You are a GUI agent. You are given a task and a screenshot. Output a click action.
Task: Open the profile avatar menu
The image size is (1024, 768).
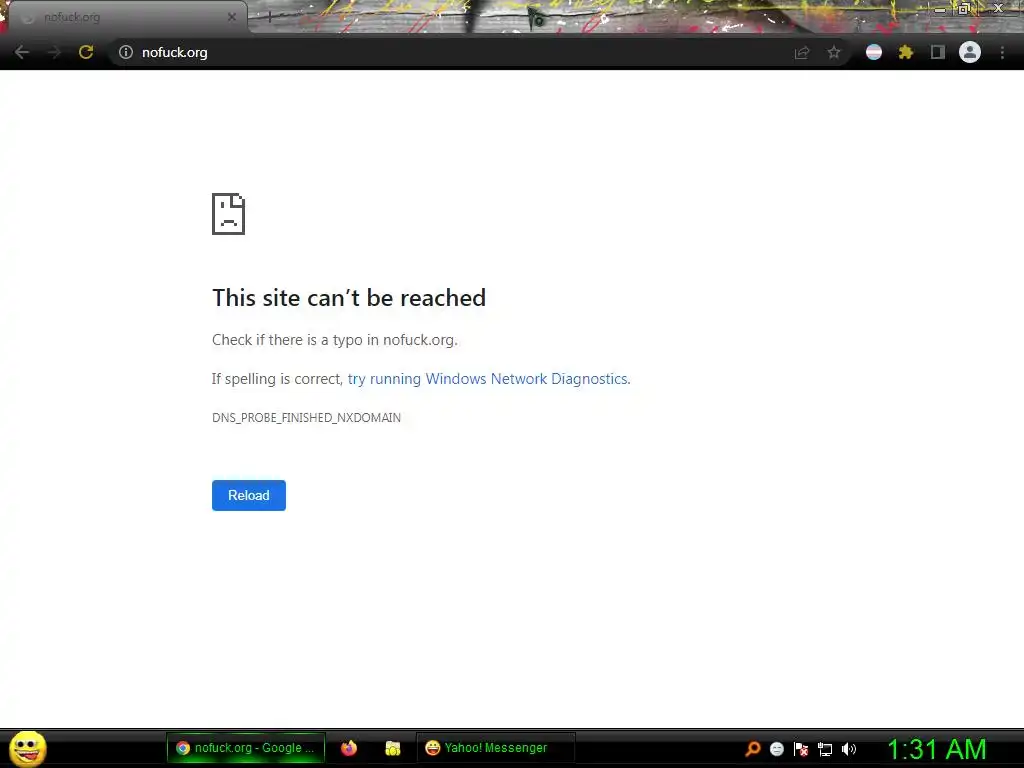[x=970, y=52]
